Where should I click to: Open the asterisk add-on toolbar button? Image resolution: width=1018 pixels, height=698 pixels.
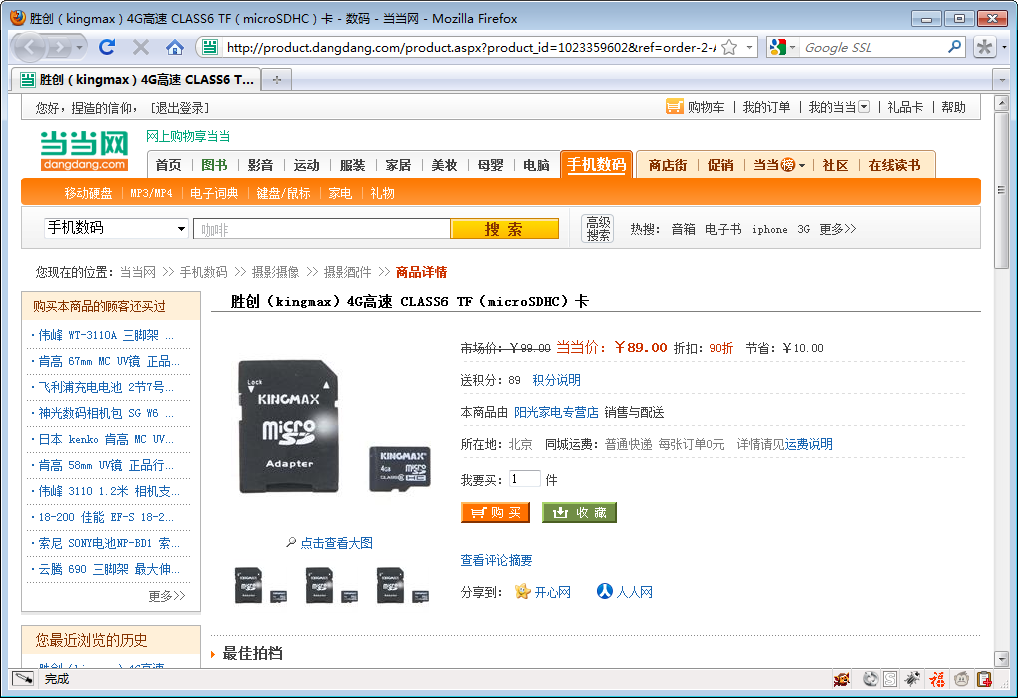[x=984, y=47]
